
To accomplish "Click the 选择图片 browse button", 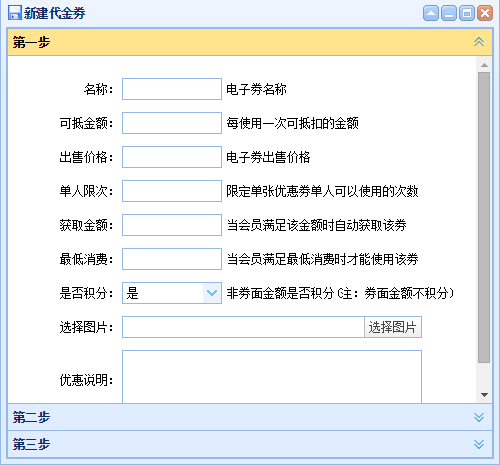I will click(393, 327).
